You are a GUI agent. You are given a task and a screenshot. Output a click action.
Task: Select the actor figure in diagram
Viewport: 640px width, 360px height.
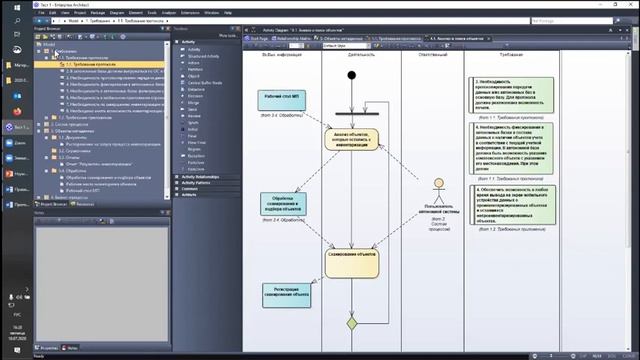pyautogui.click(x=439, y=191)
